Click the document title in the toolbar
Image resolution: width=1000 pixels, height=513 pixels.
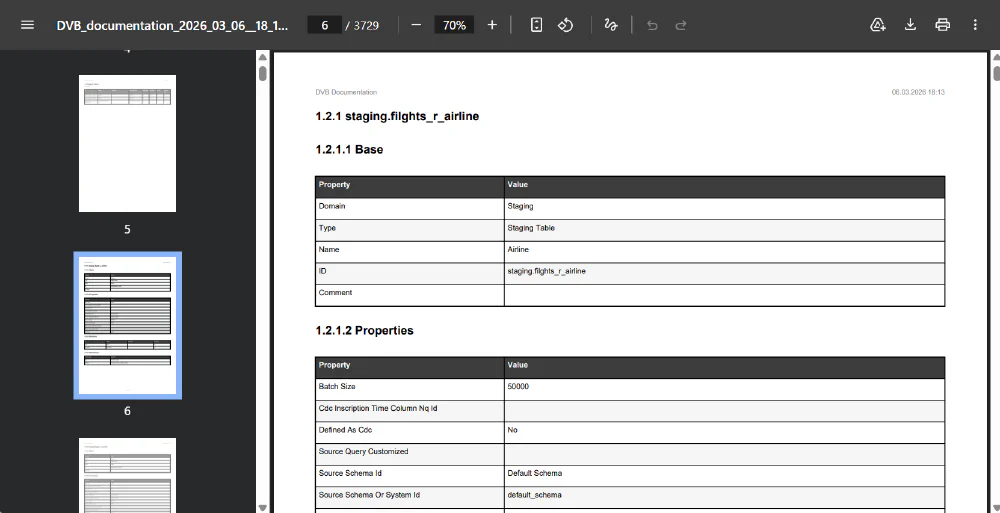172,26
